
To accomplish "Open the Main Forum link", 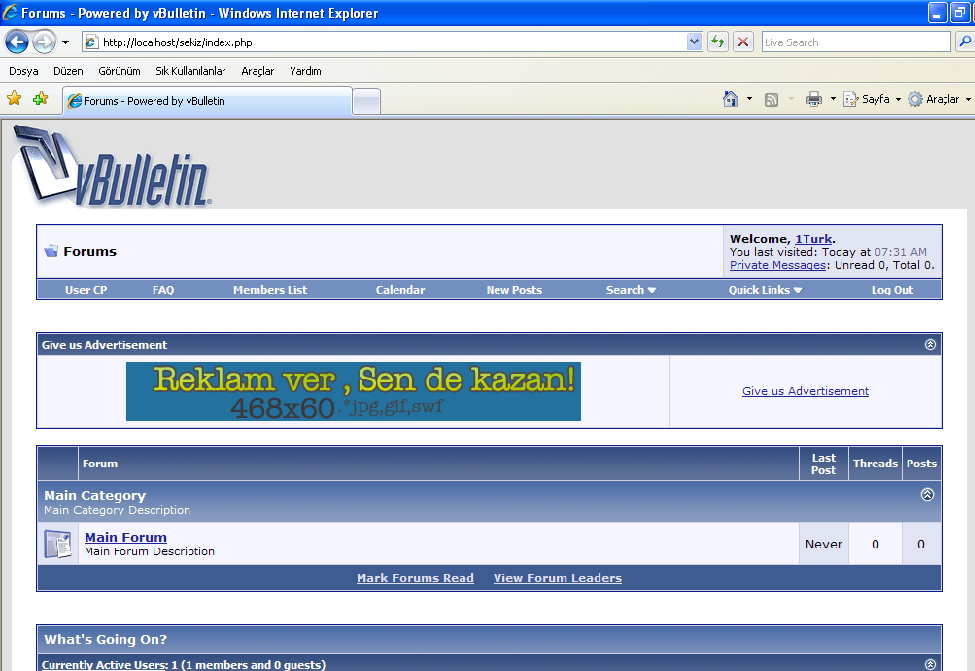I will coord(126,537).
